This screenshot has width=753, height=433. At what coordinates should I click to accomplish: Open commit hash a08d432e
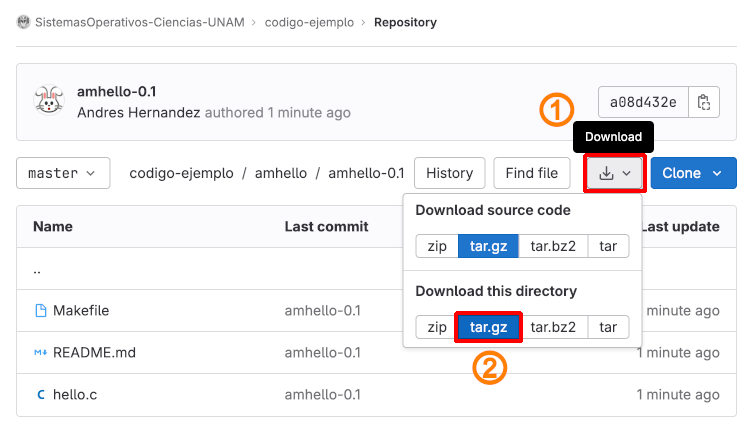point(643,102)
